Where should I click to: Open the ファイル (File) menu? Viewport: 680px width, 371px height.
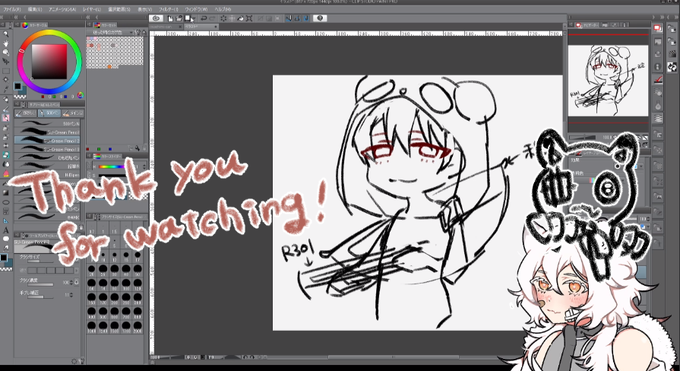pos(12,9)
